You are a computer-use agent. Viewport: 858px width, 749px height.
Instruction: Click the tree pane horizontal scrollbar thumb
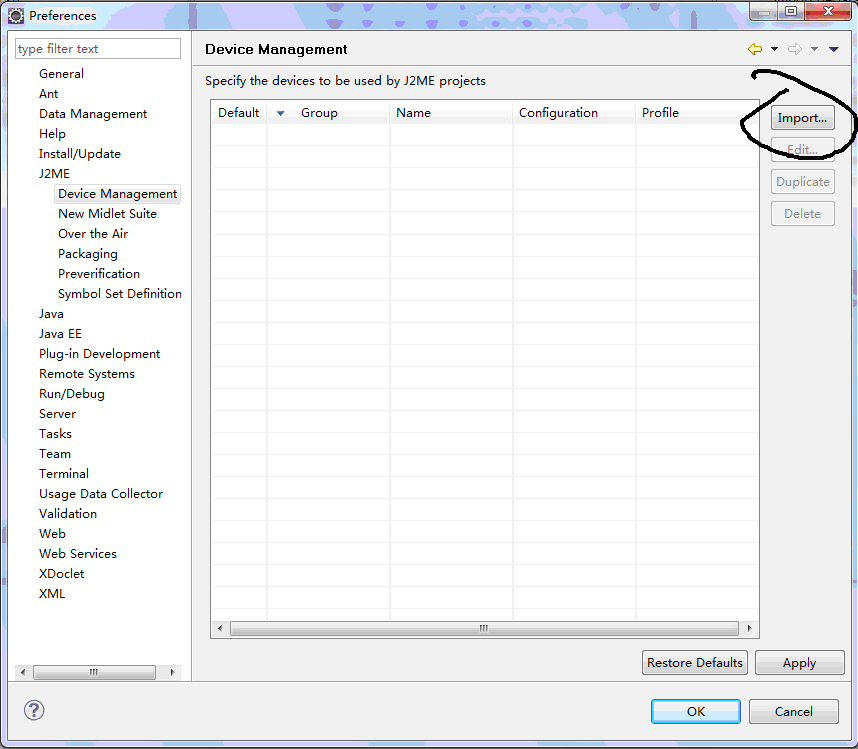[94, 672]
